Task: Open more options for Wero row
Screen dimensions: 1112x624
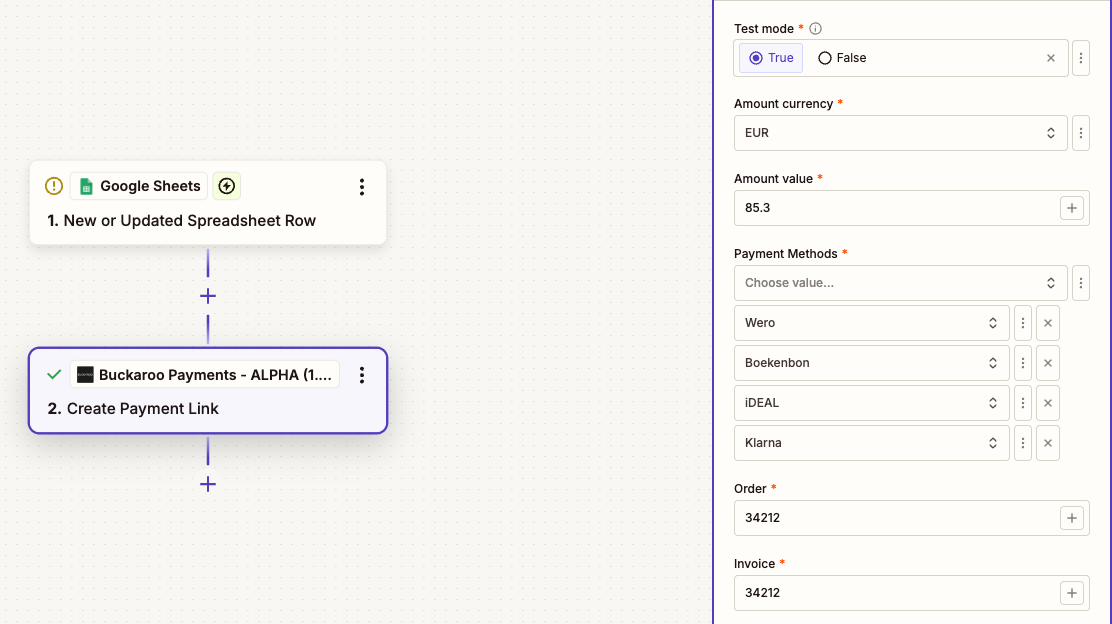Action: click(x=1023, y=323)
